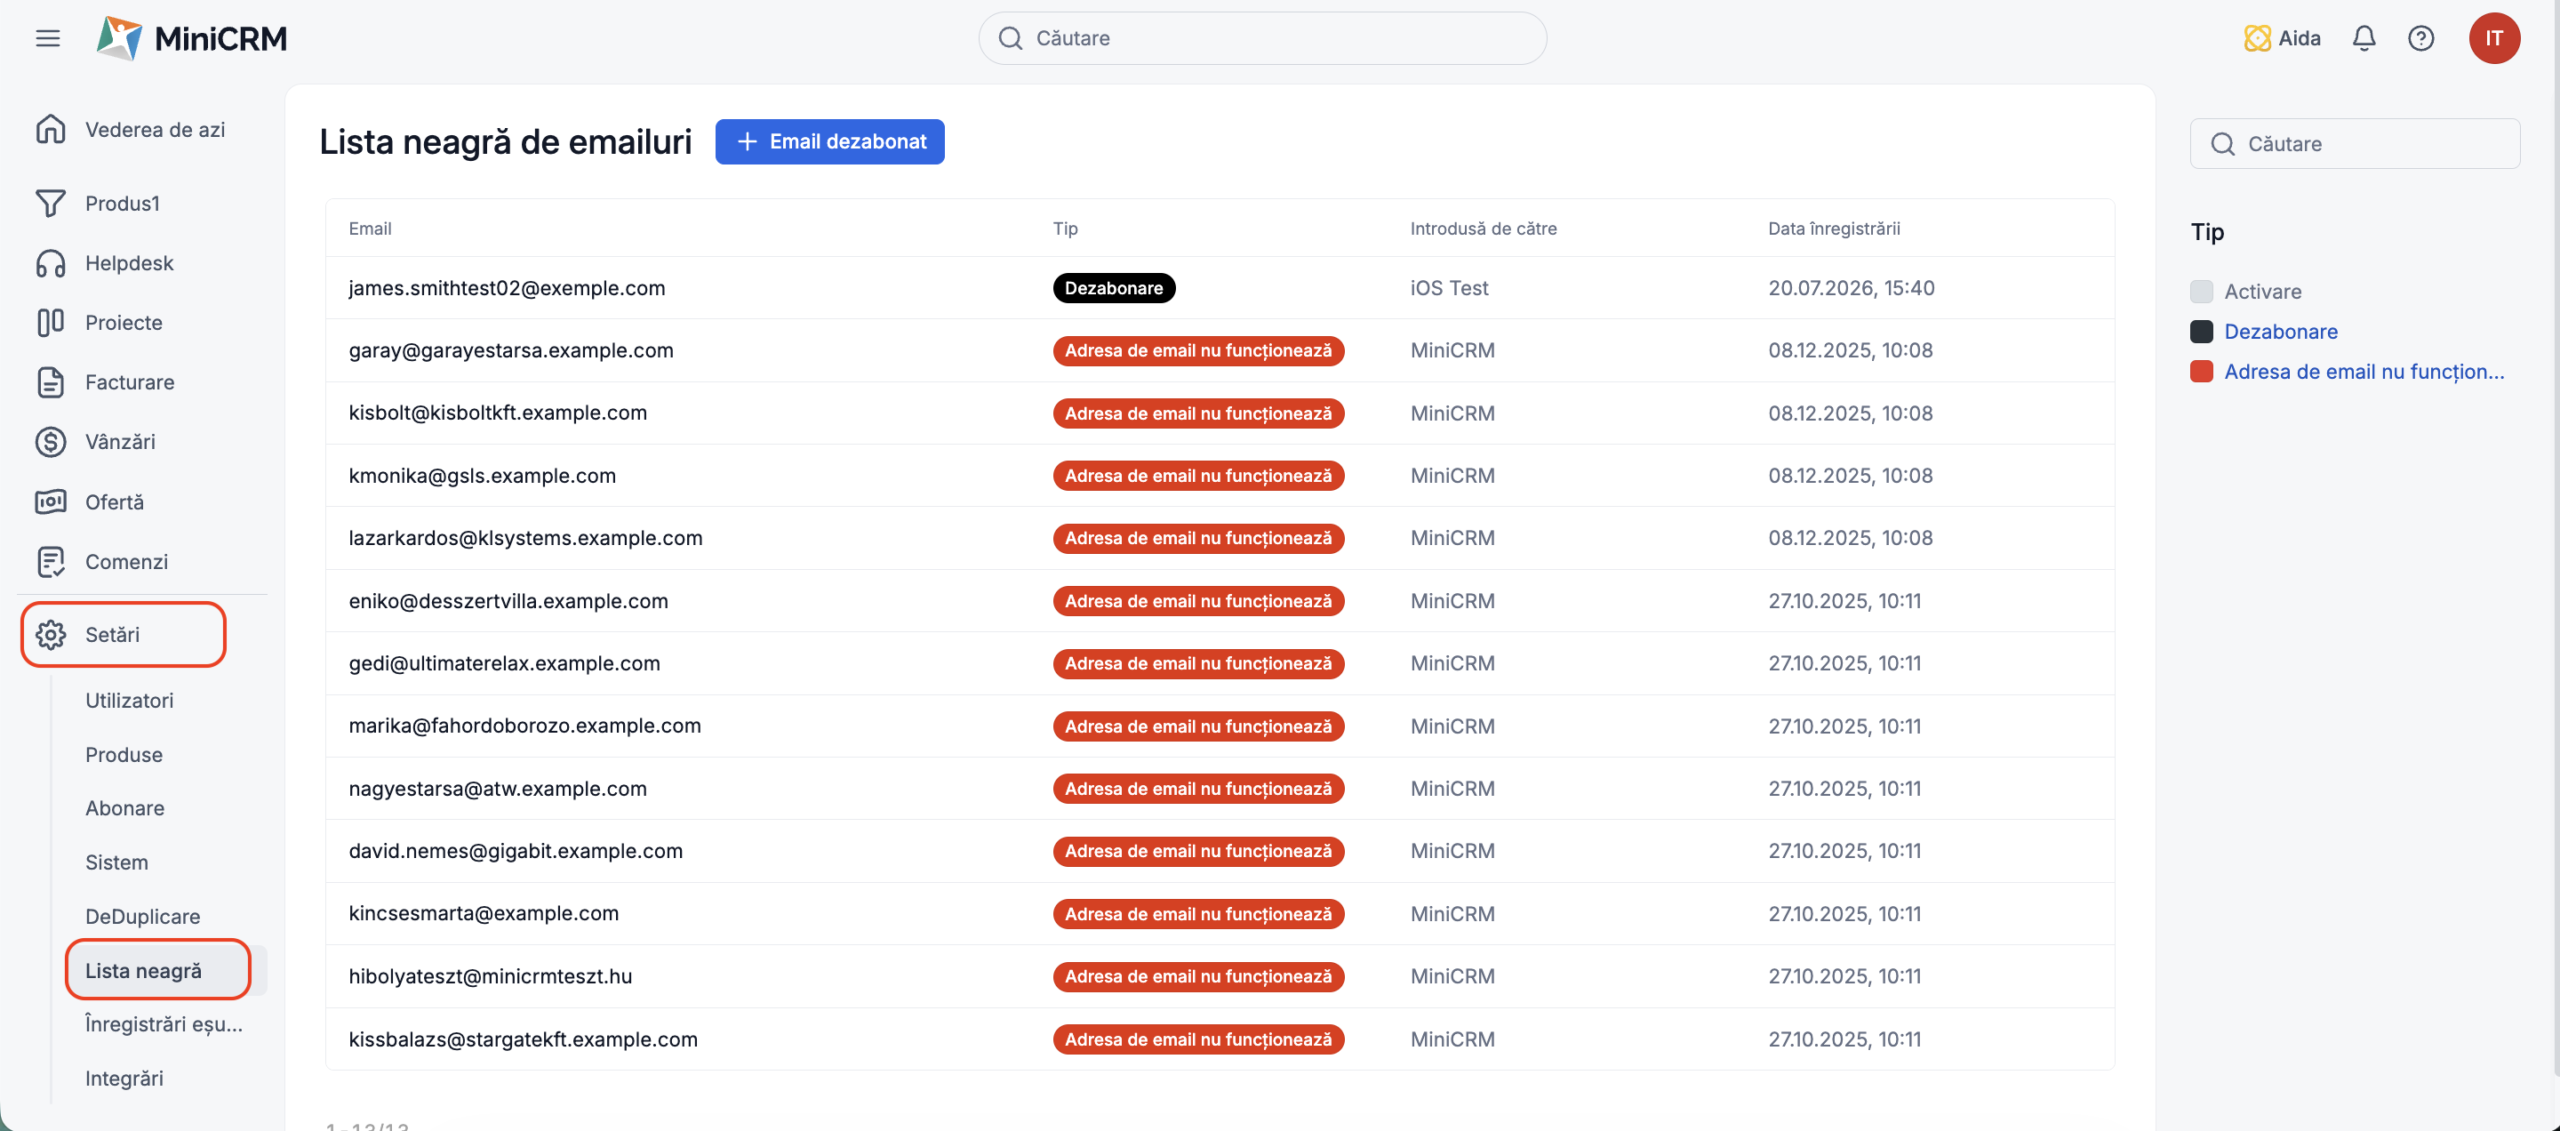Image resolution: width=2560 pixels, height=1131 pixels.
Task: Go to Vederea de azi page
Action: pos(155,129)
